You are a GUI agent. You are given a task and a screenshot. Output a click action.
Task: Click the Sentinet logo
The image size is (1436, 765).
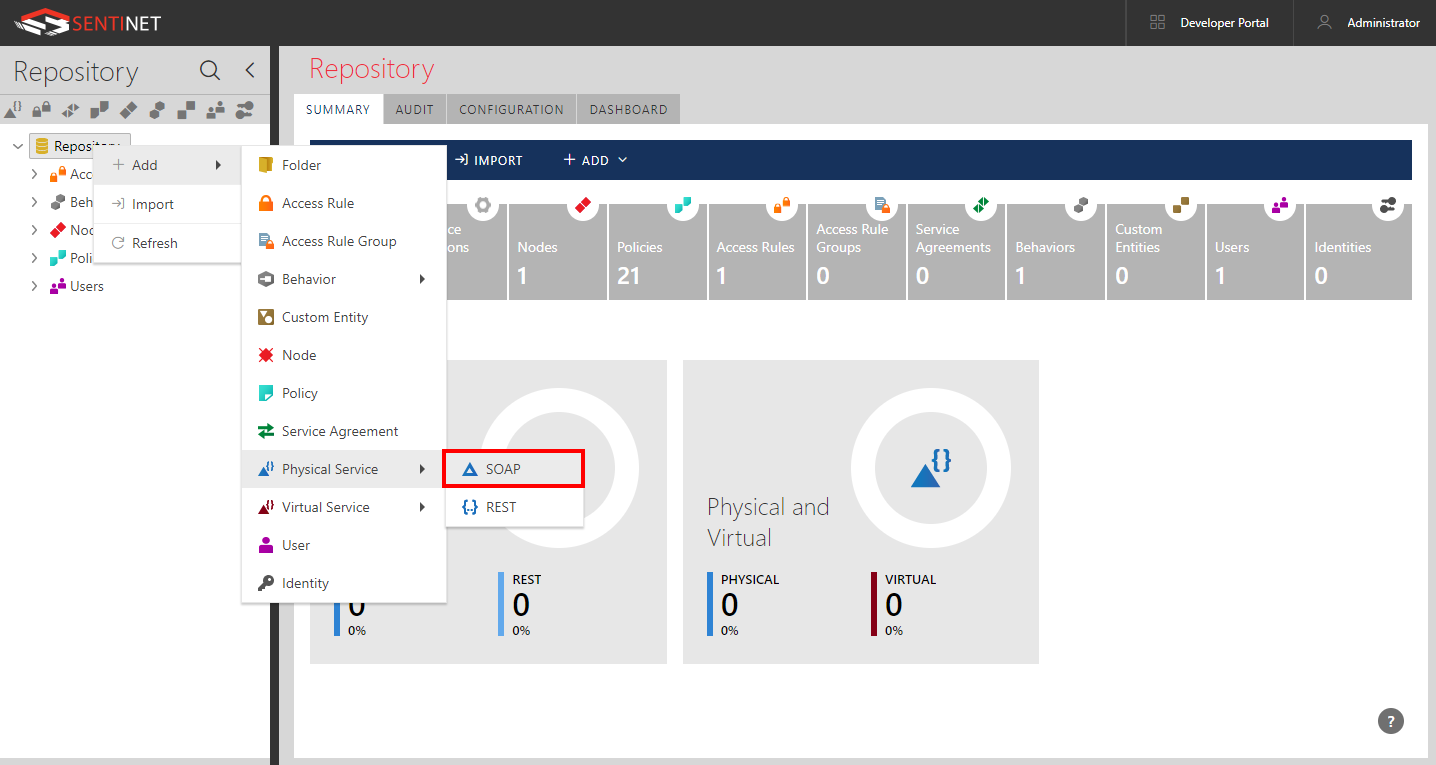pos(88,22)
